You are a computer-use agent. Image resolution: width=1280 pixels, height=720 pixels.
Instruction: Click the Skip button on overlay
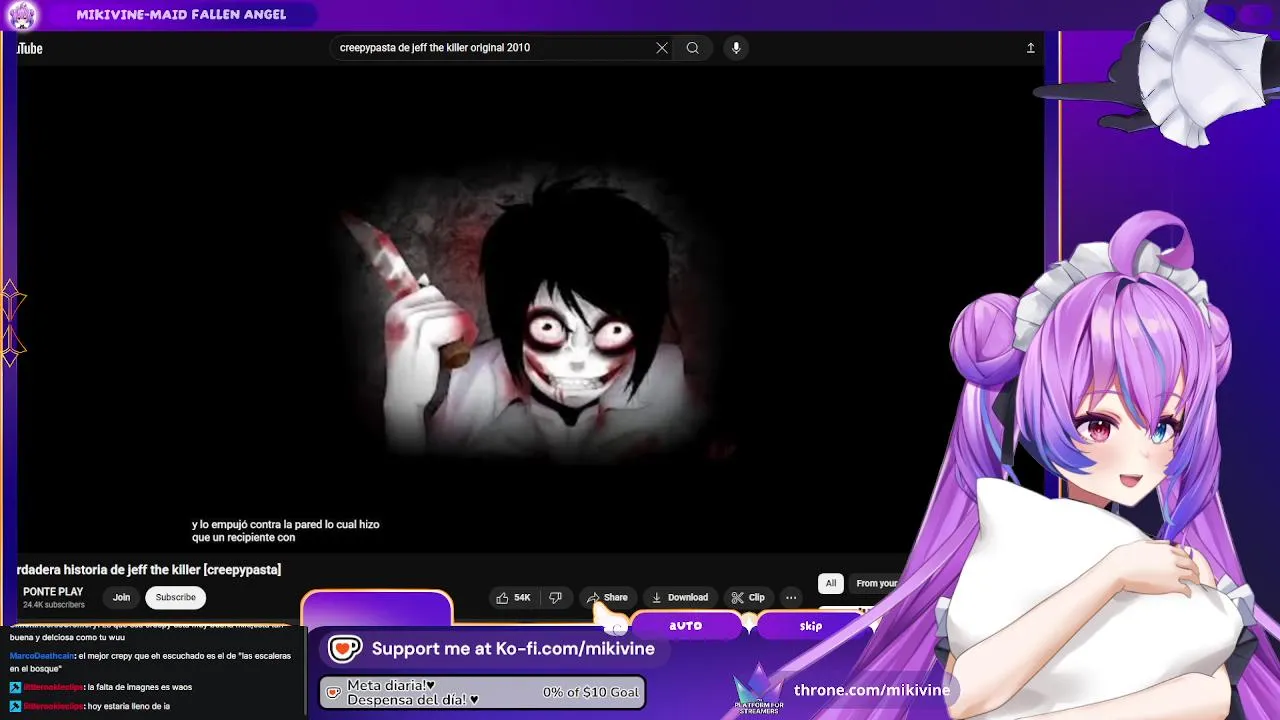click(811, 626)
